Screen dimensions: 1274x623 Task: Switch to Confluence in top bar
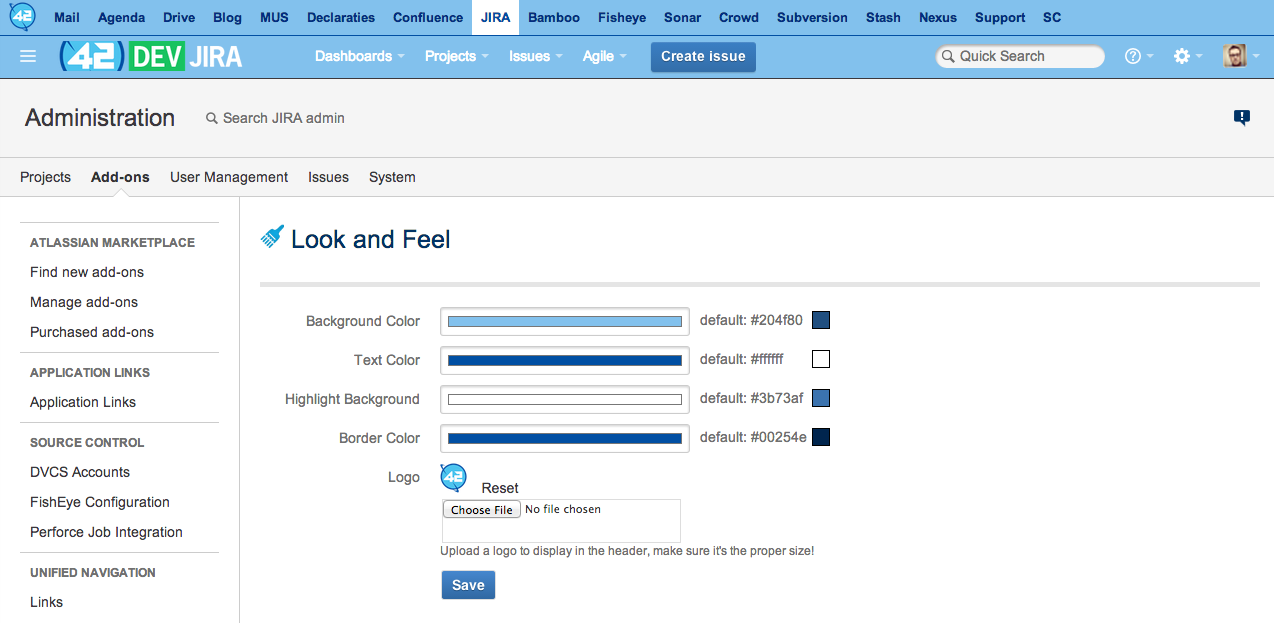(428, 18)
